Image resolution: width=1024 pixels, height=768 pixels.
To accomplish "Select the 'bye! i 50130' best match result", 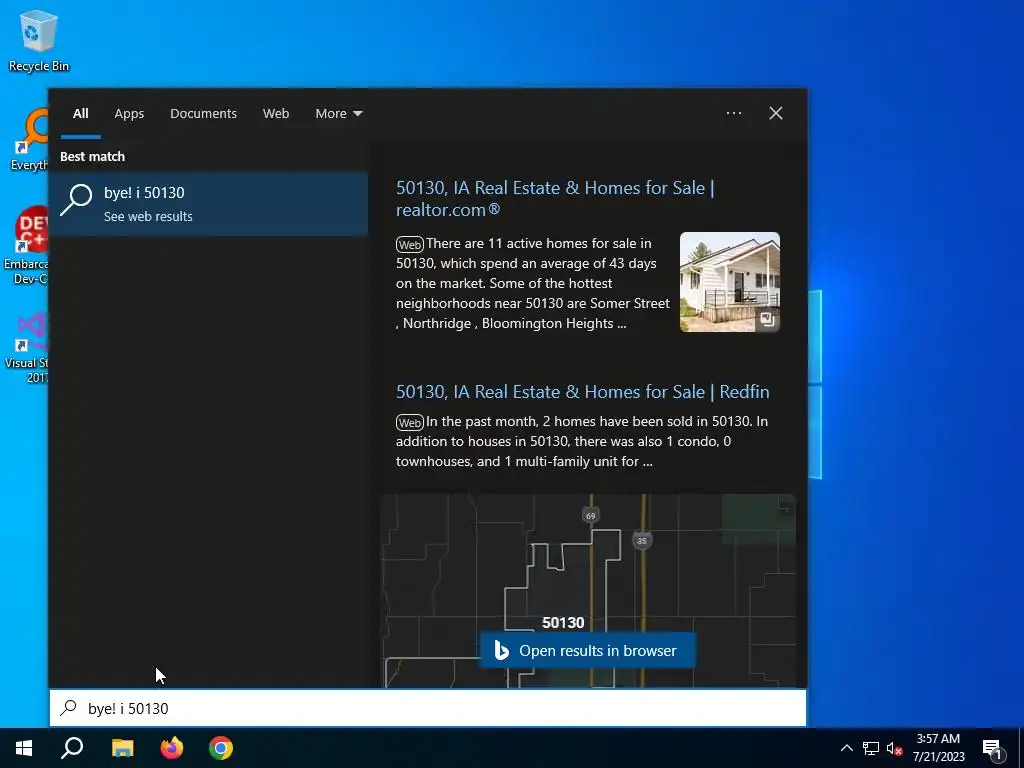I will [x=208, y=204].
